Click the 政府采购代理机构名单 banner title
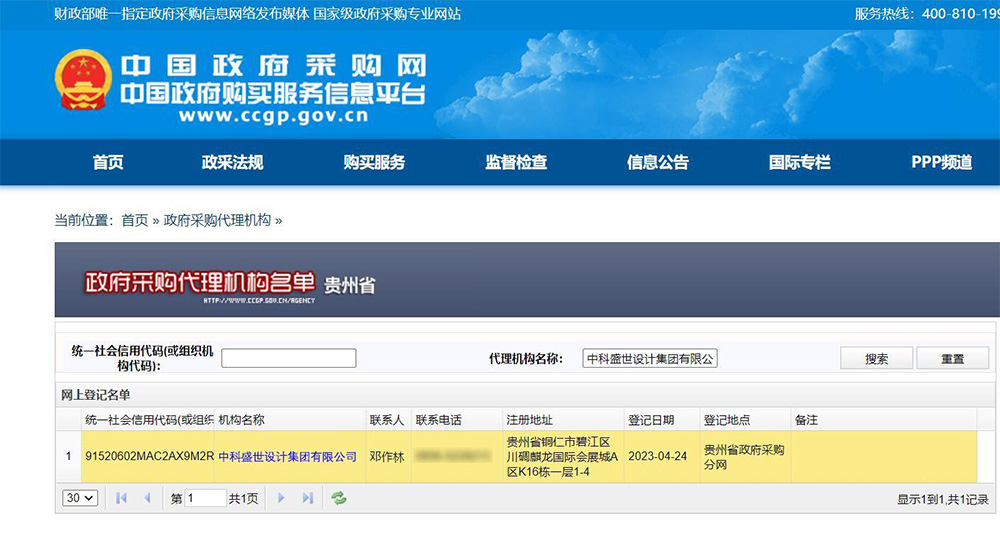Screen dimensions: 1000x536 [200, 283]
